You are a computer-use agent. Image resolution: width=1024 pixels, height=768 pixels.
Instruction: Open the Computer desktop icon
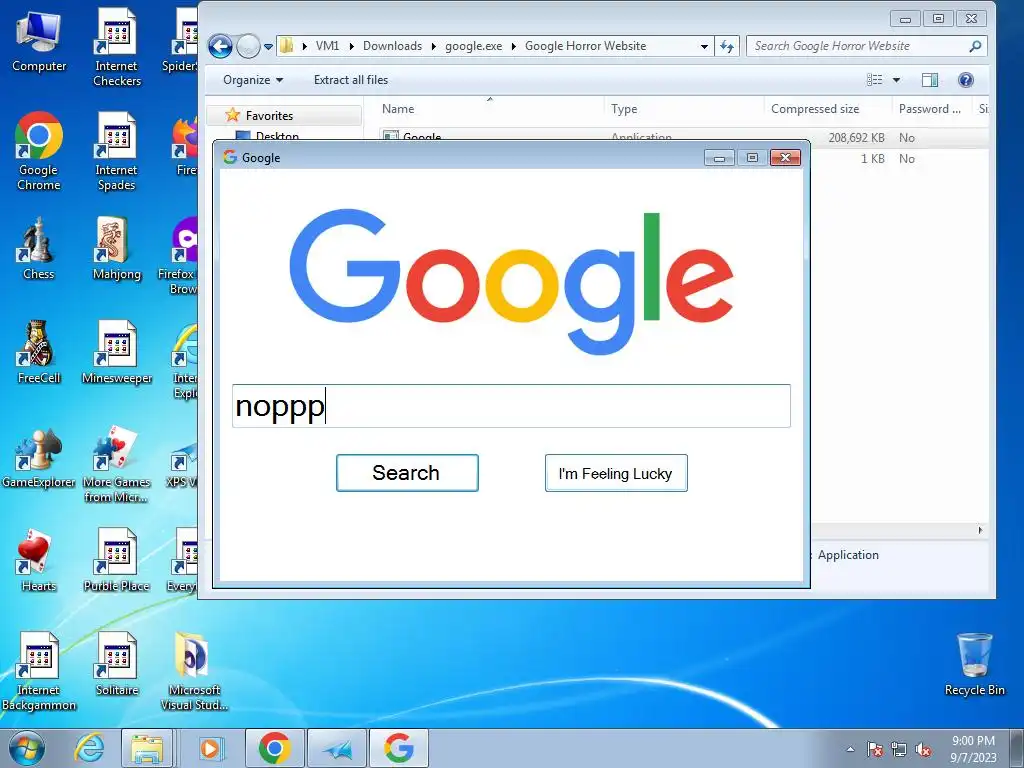(39, 42)
